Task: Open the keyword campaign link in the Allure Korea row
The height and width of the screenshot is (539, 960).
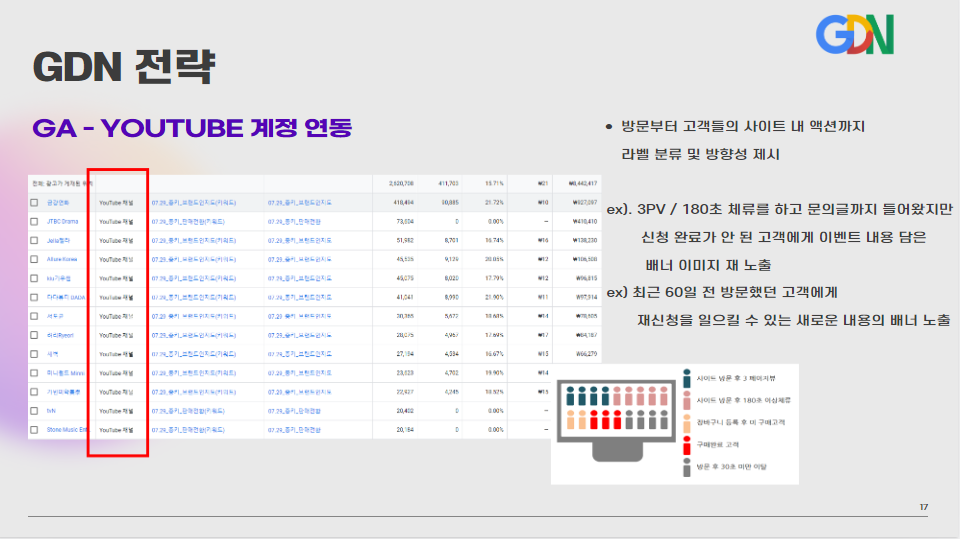Action: [x=193, y=260]
